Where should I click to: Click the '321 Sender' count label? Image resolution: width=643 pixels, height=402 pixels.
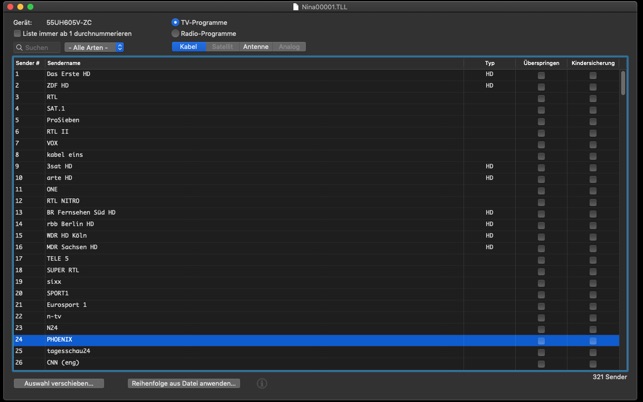pos(609,377)
